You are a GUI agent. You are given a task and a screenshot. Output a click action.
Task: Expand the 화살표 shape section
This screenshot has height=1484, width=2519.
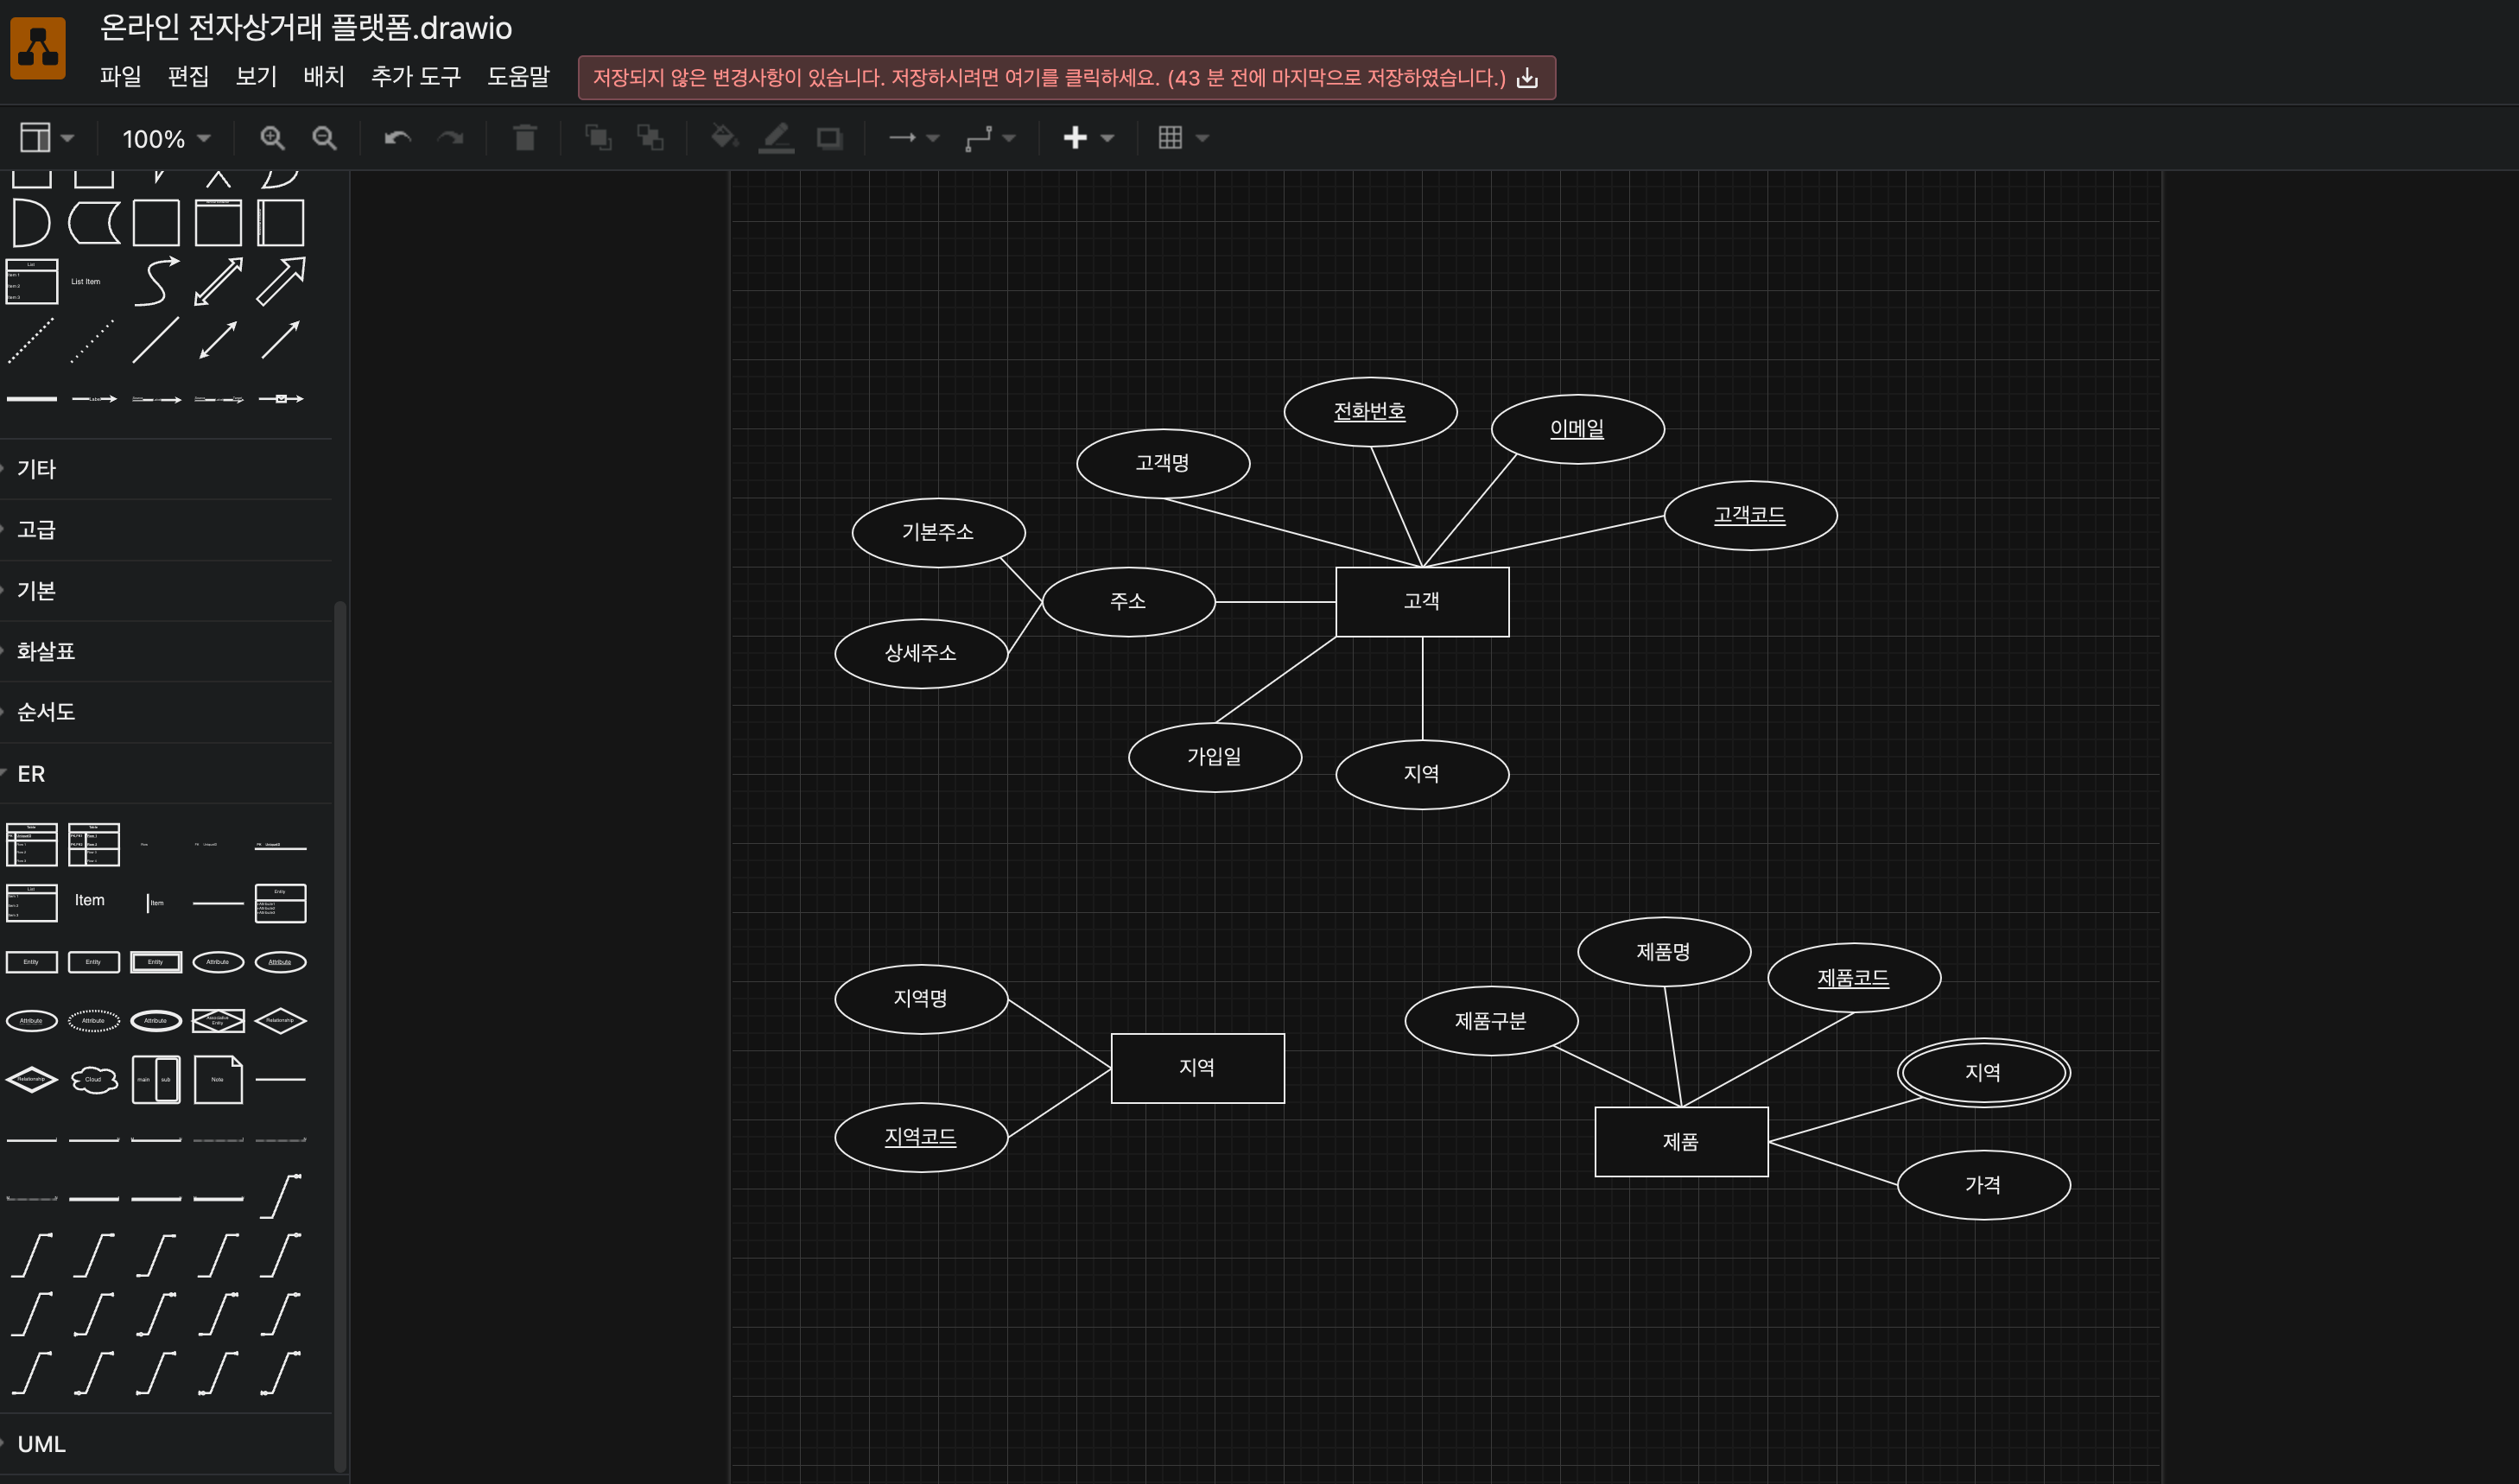[x=166, y=652]
